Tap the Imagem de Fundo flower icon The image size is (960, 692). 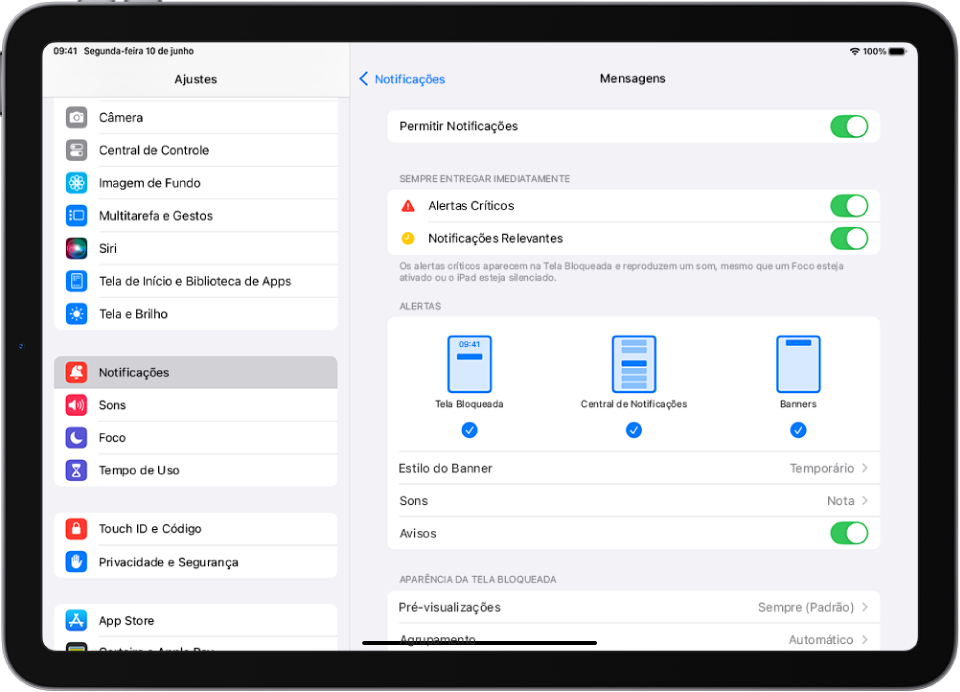point(77,182)
